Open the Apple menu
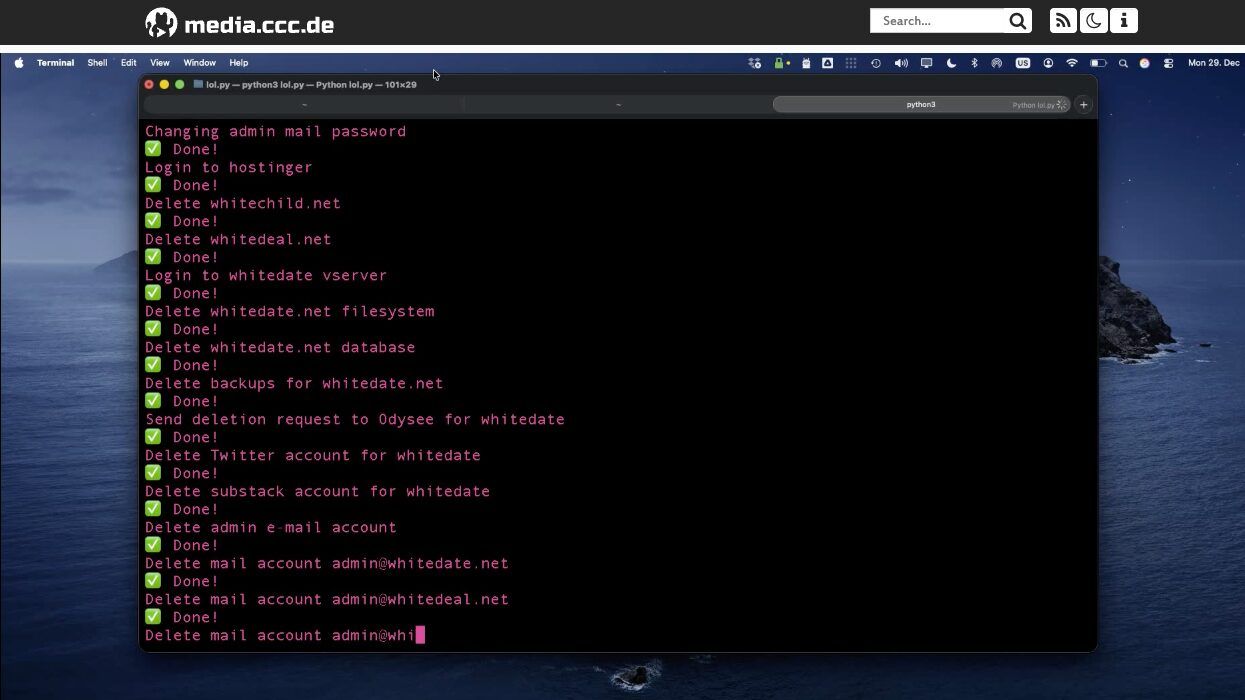This screenshot has height=700, width=1245. 19,63
